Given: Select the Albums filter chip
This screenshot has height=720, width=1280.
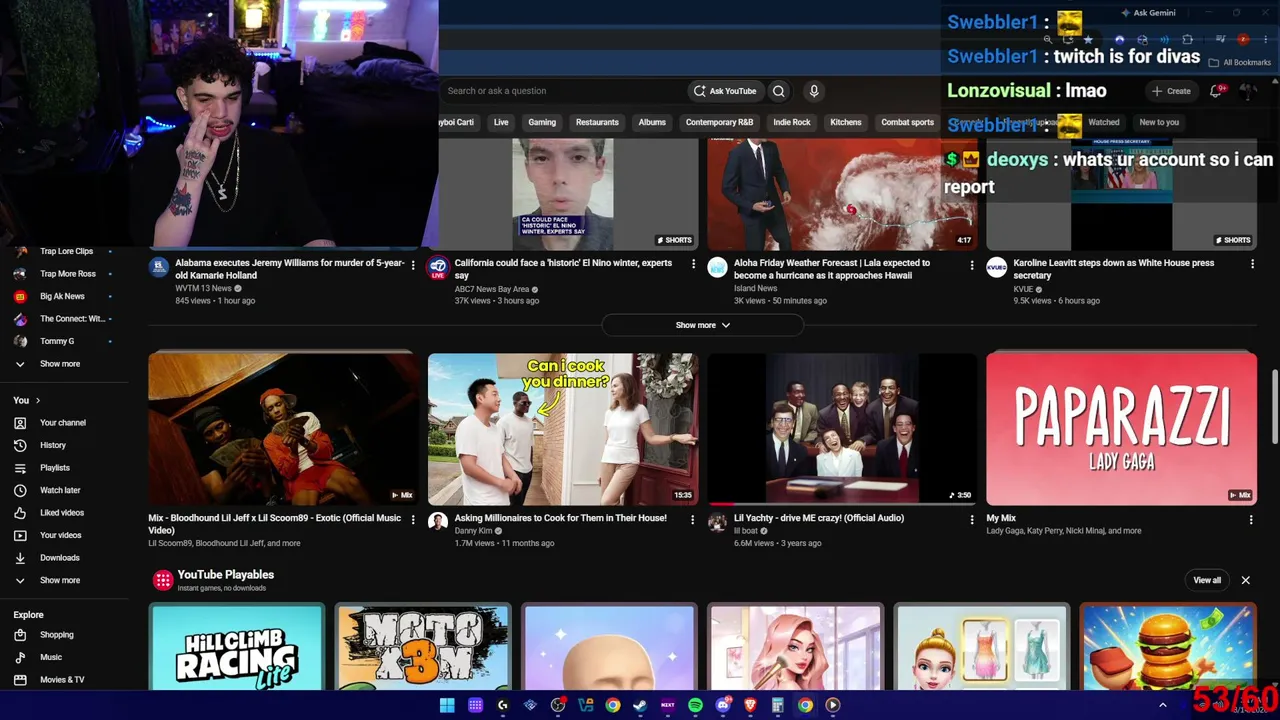Looking at the screenshot, I should click(652, 122).
